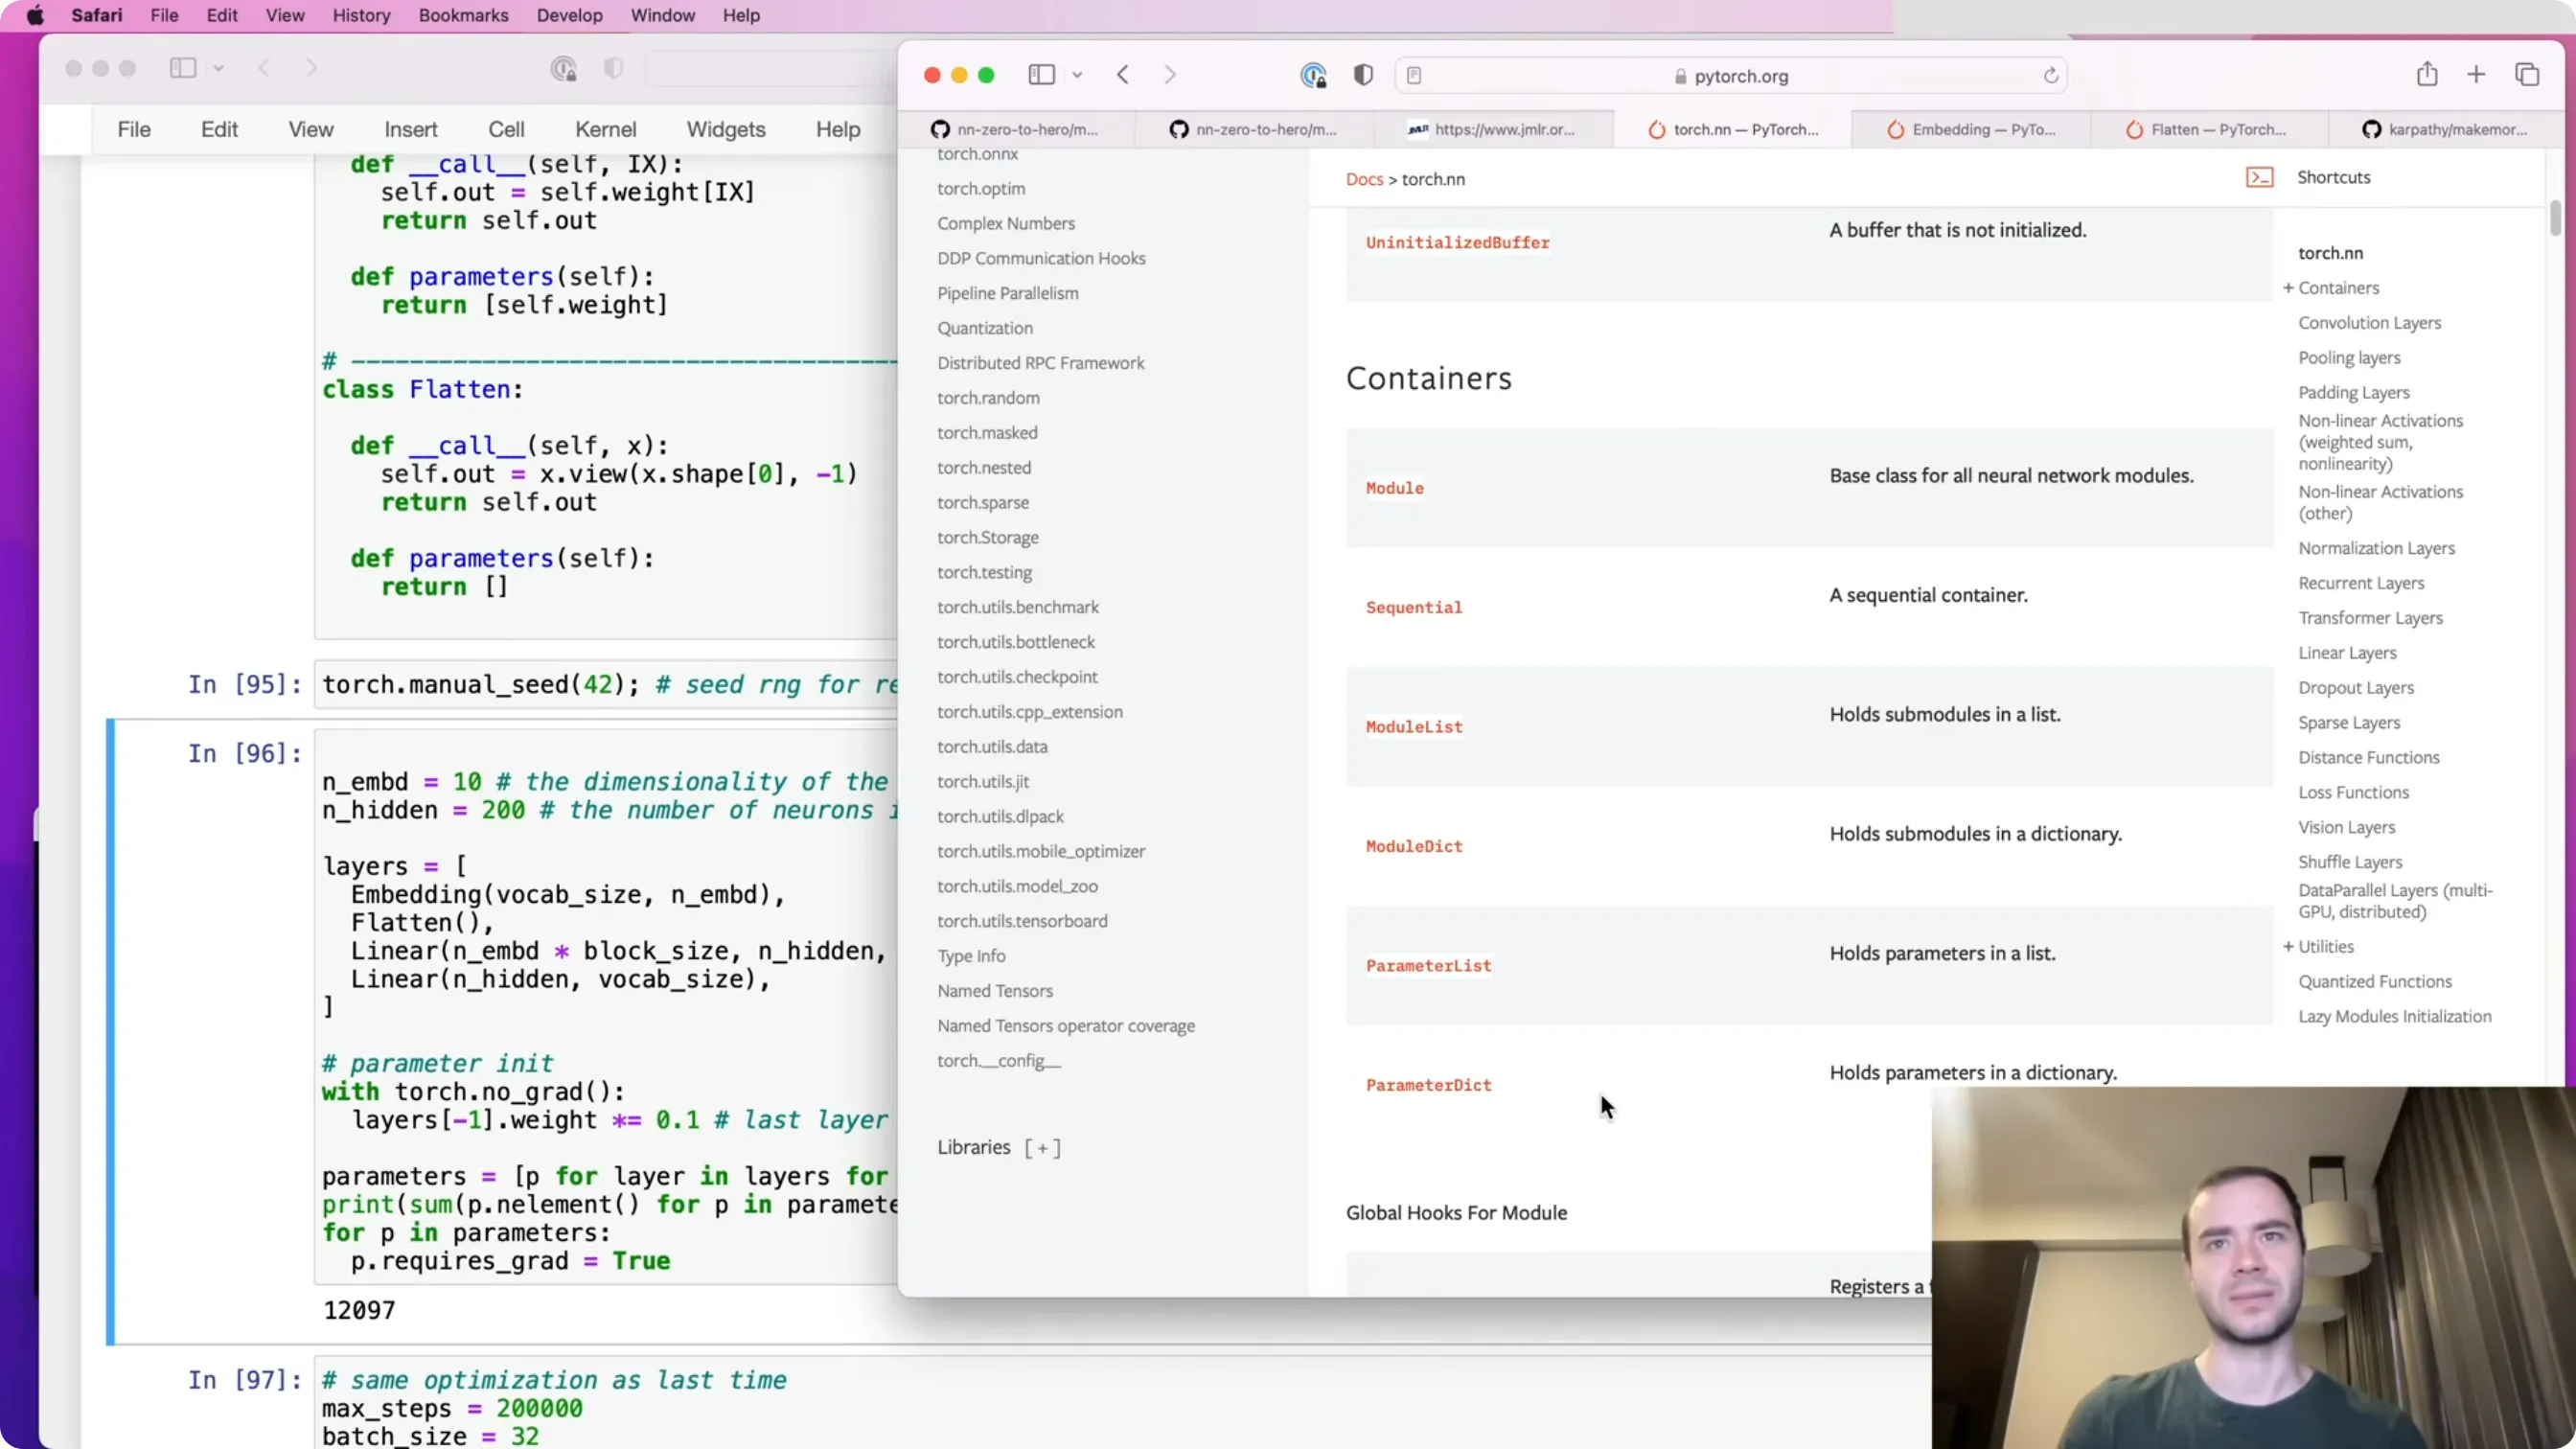Click the half-shield content blocker icon
The height and width of the screenshot is (1449, 2576).
pos(1363,75)
